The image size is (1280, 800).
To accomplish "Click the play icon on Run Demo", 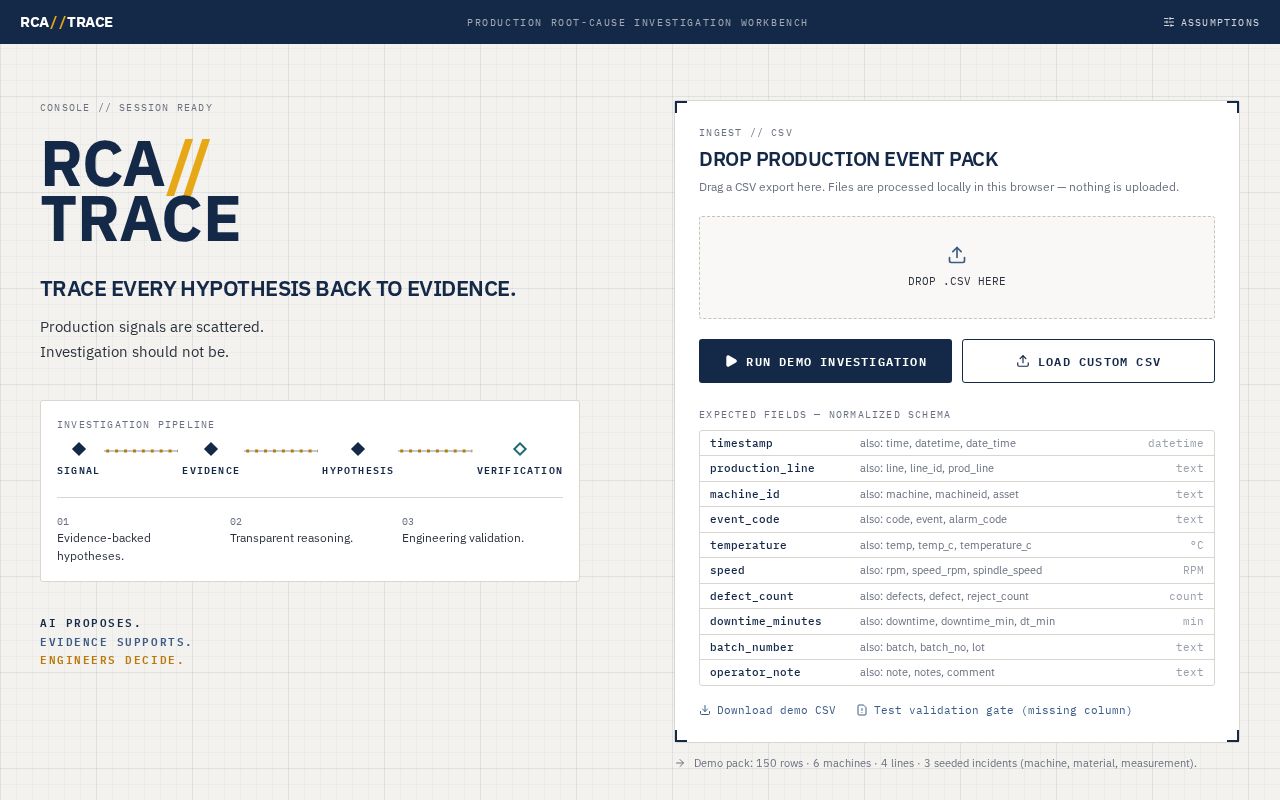I will 731,361.
